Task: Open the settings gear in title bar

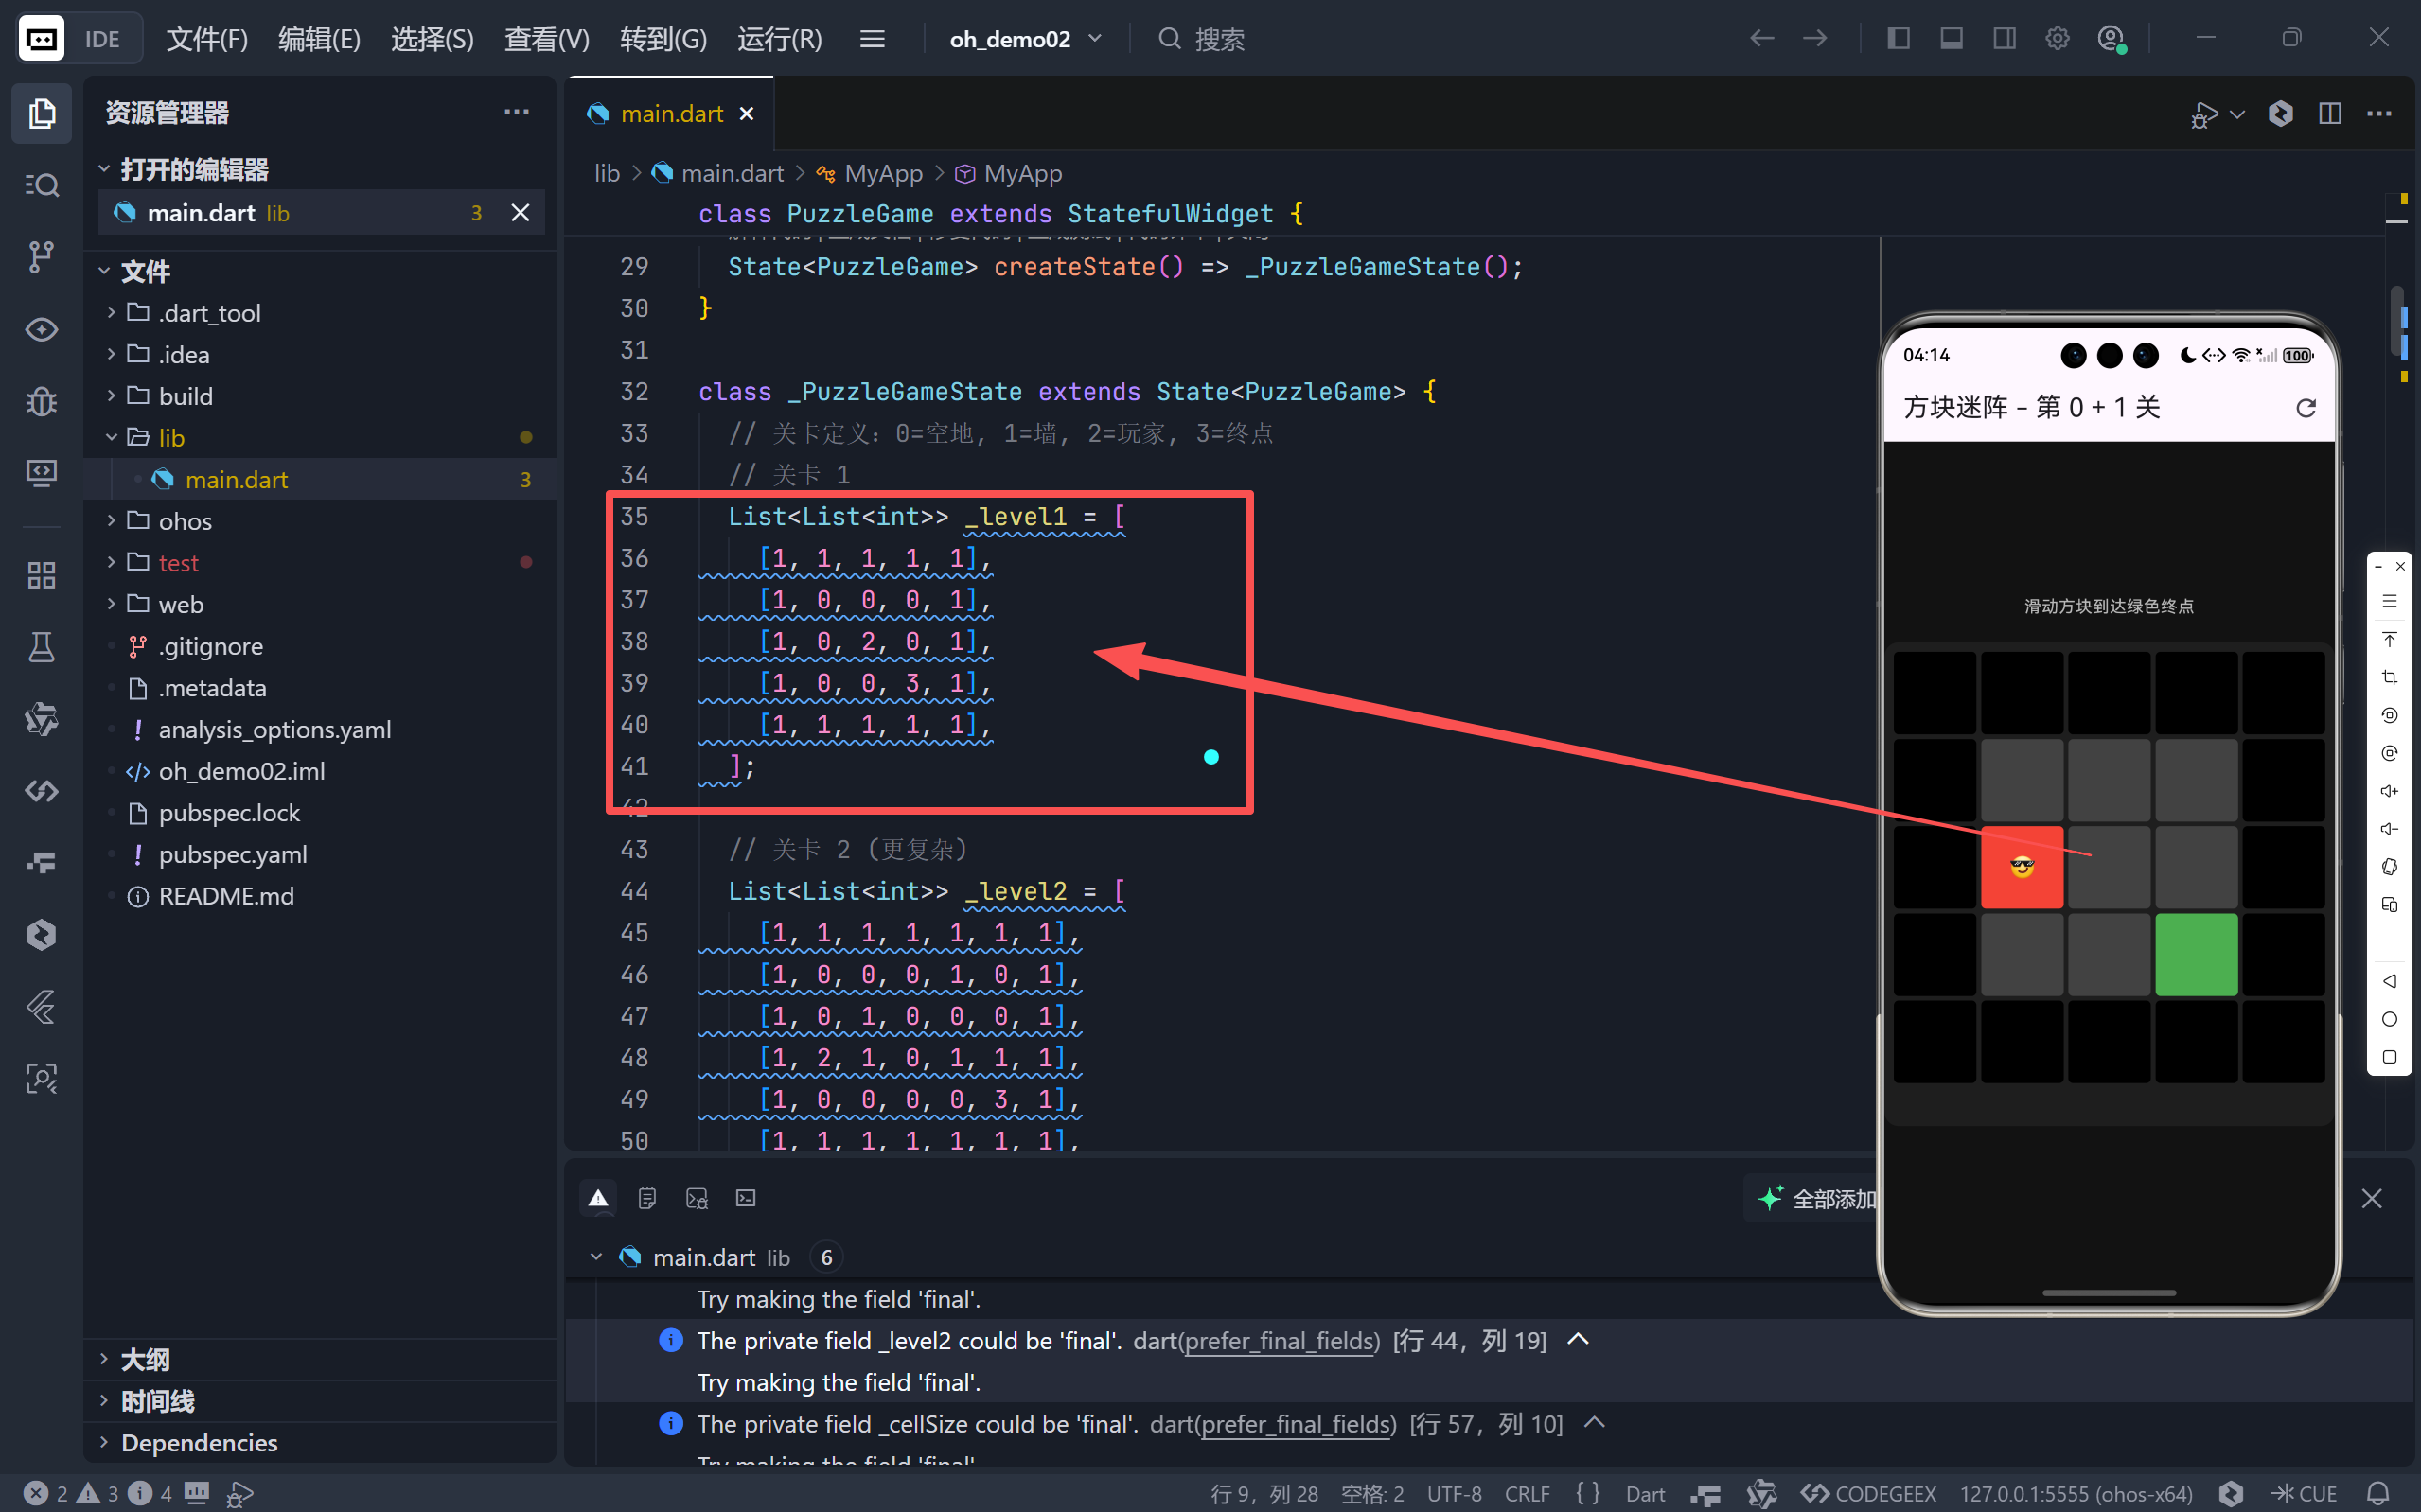Action: [x=2057, y=39]
